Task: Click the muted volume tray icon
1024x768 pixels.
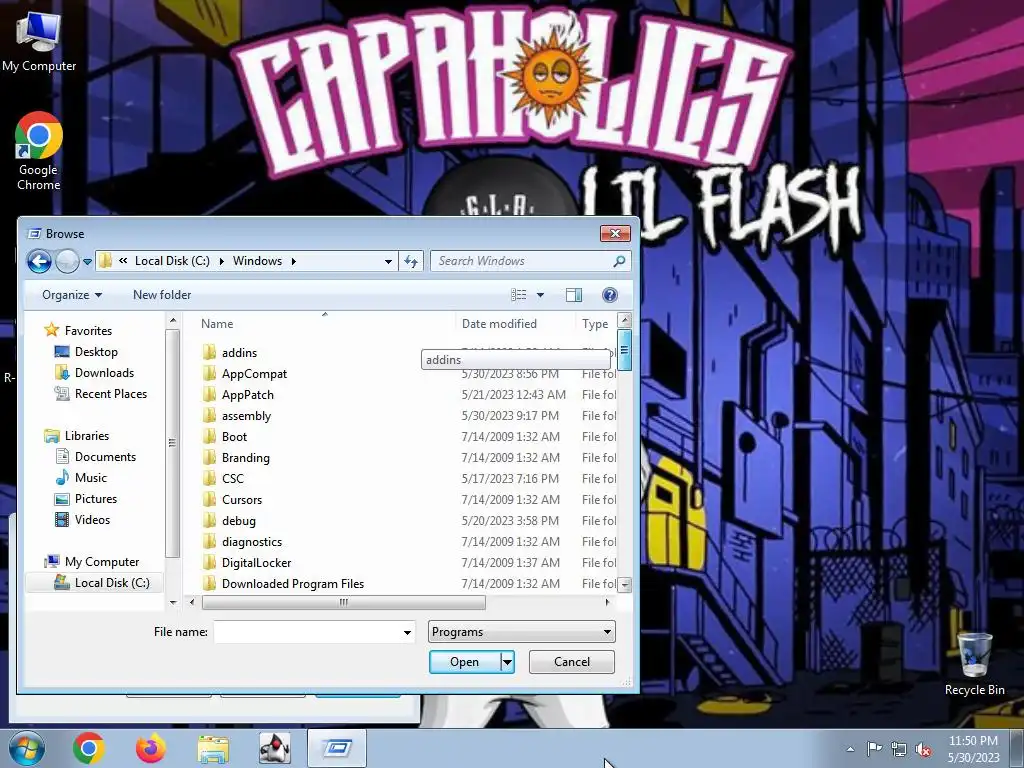Action: [923, 749]
